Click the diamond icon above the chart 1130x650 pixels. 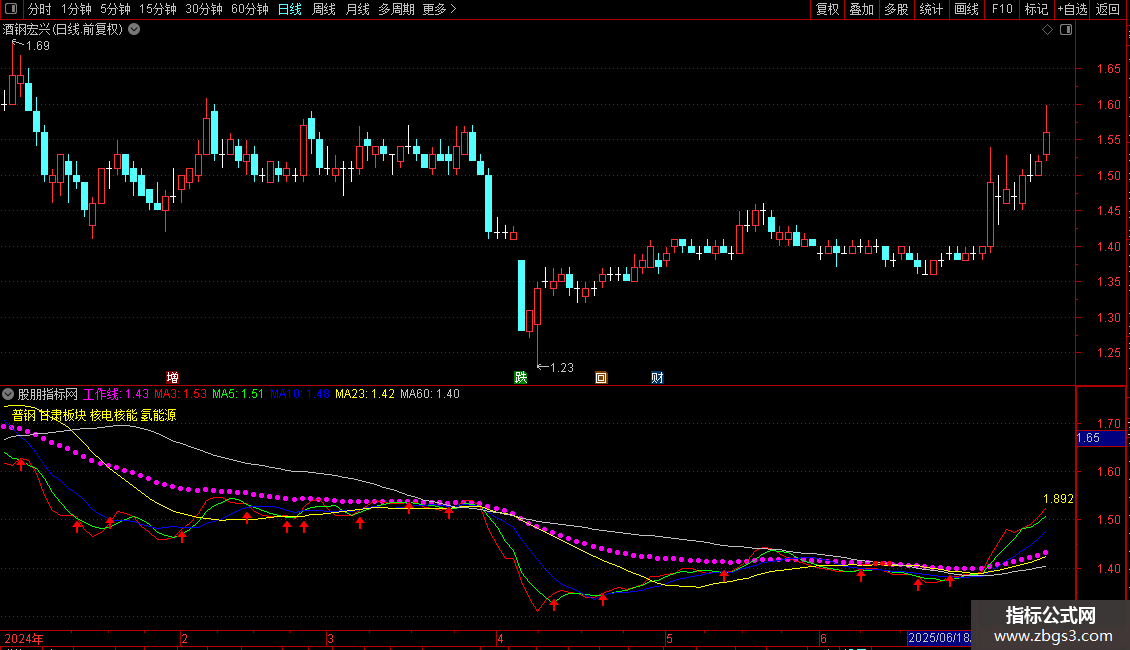(1047, 30)
